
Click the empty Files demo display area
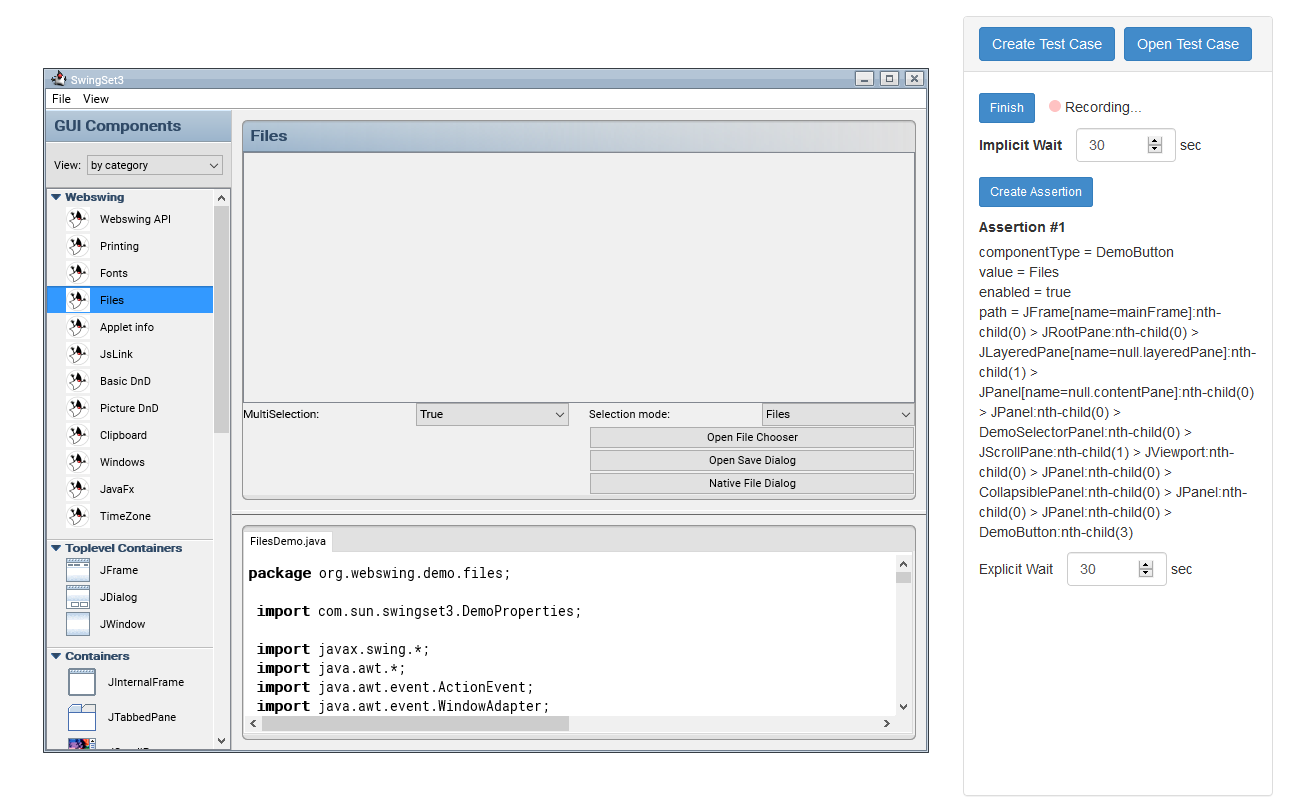coord(579,277)
